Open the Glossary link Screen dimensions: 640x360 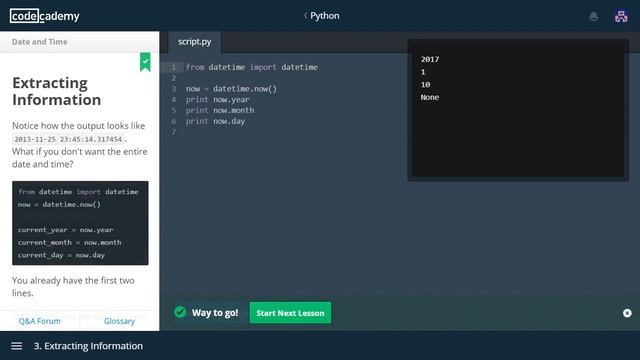coord(119,321)
